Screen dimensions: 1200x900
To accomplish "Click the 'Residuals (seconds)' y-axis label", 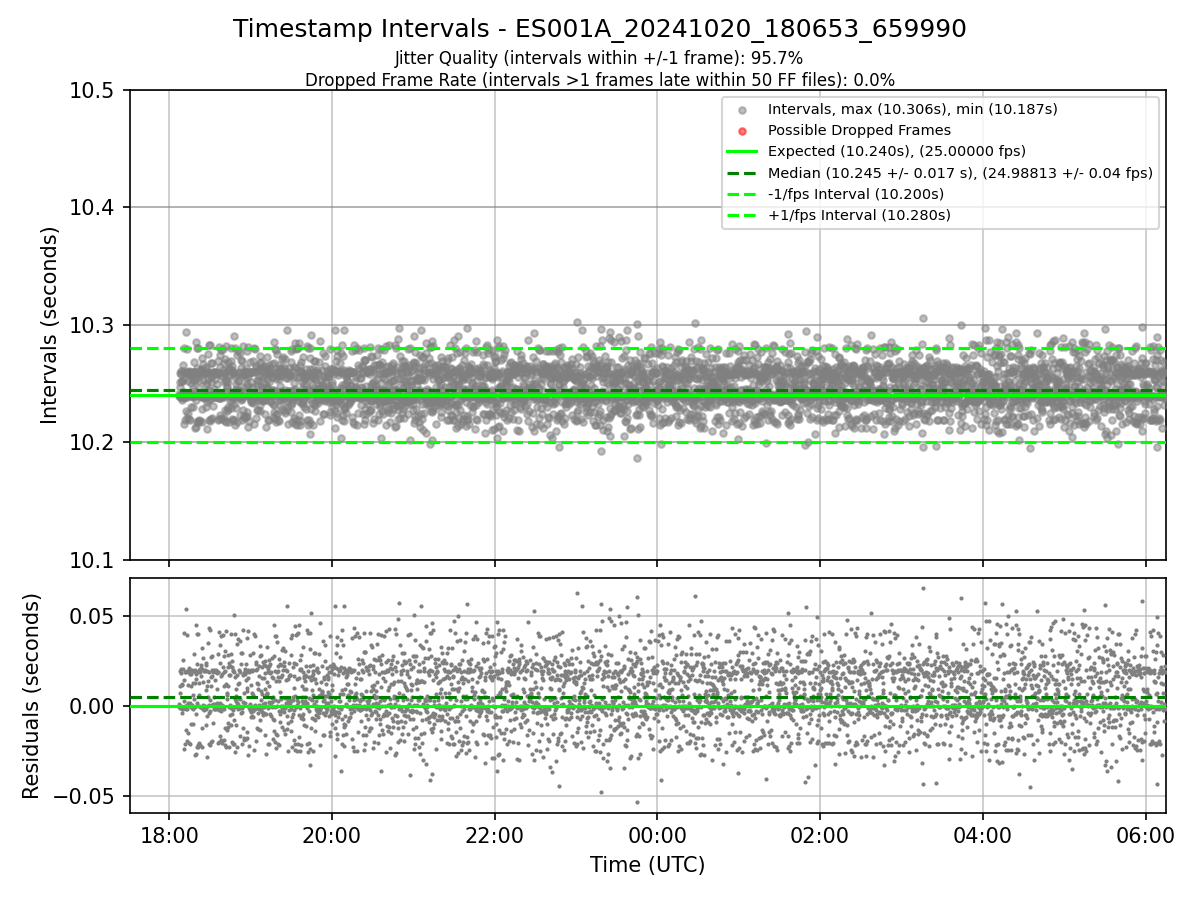I will 32,696.
